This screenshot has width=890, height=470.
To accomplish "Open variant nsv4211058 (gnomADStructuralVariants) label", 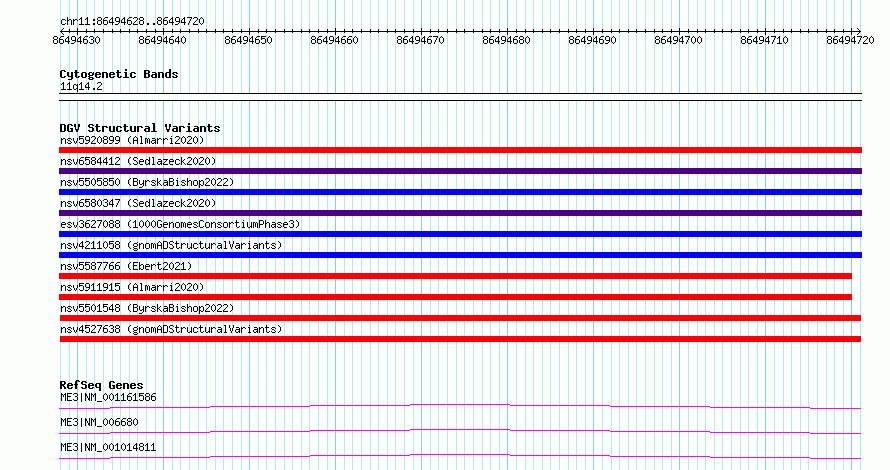I will pyautogui.click(x=171, y=245).
